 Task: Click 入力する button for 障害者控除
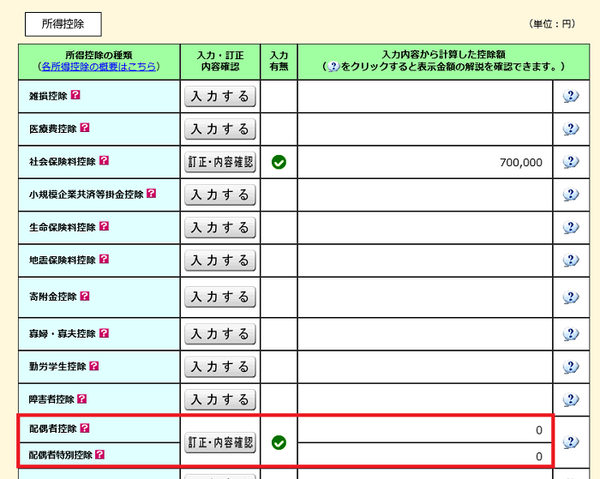pos(220,400)
